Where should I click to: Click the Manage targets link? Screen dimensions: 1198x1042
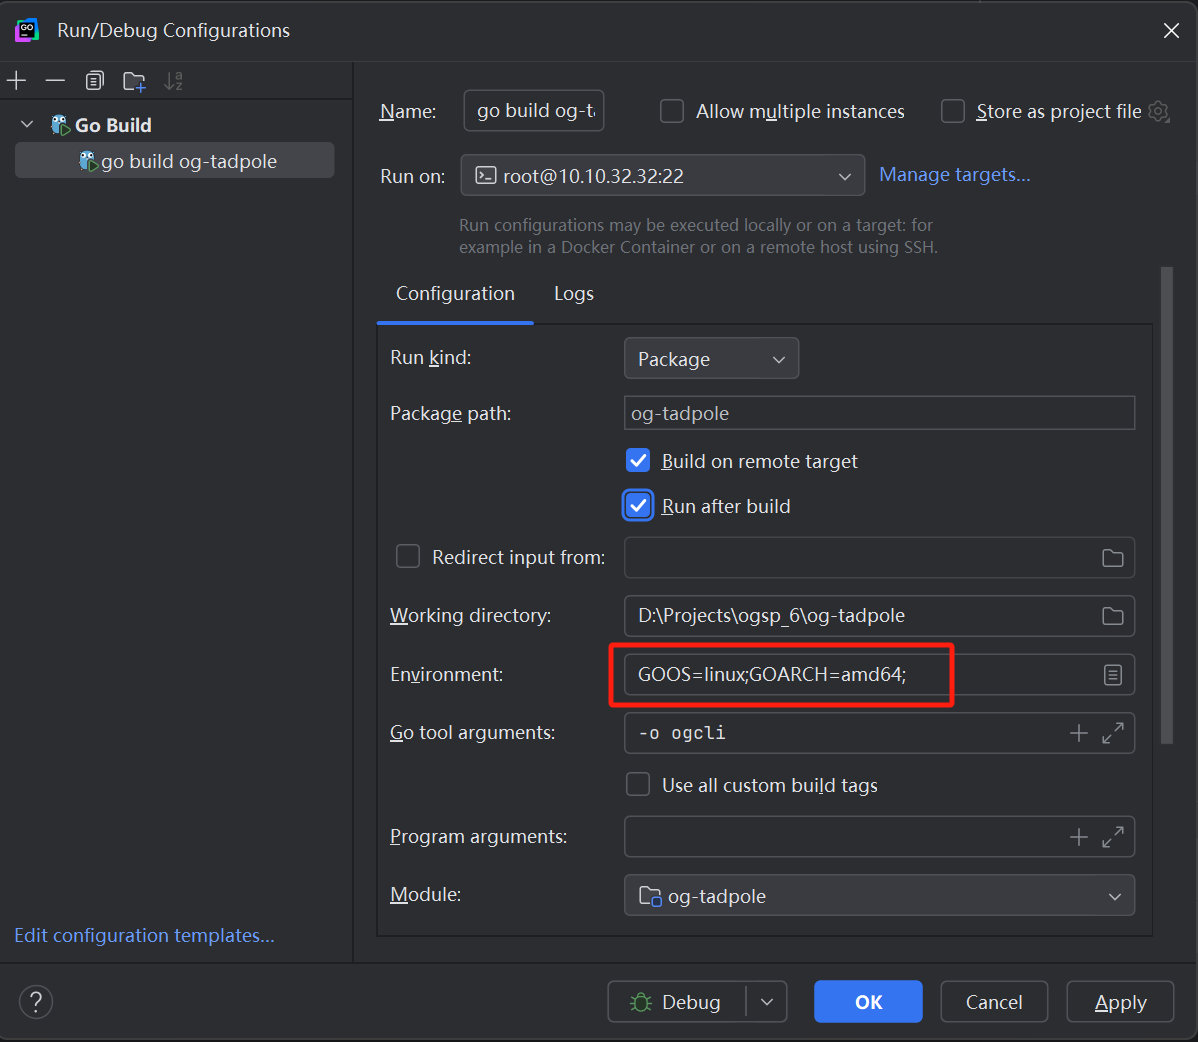click(954, 175)
